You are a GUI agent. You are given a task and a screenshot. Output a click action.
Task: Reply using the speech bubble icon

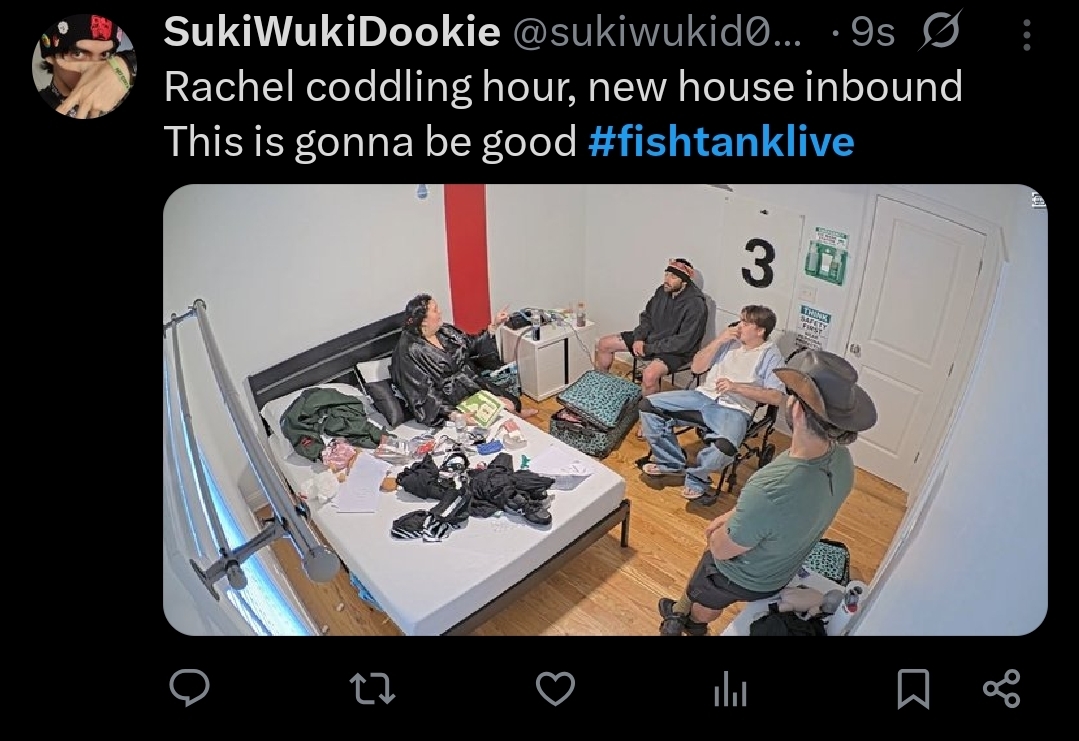click(x=190, y=687)
